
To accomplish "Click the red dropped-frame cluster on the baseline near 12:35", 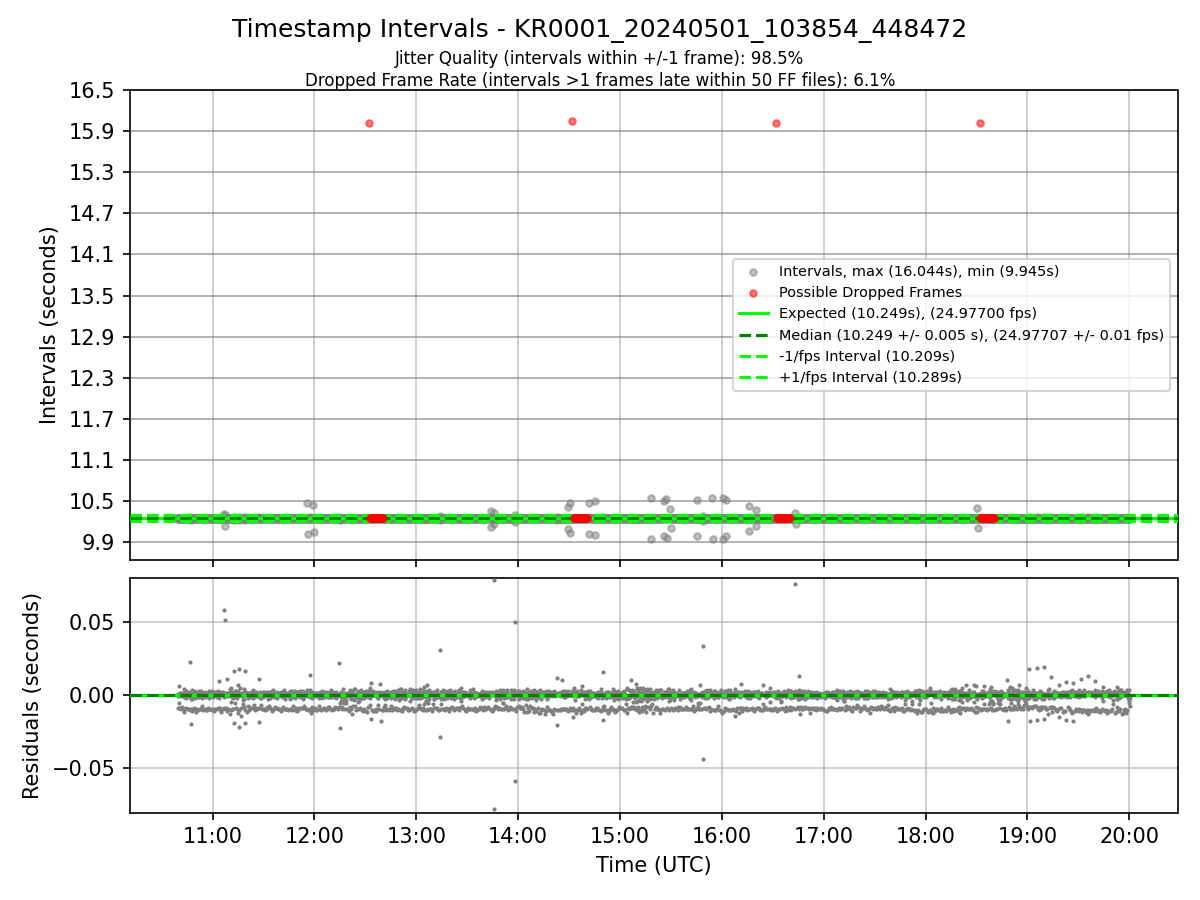I will coord(377,518).
